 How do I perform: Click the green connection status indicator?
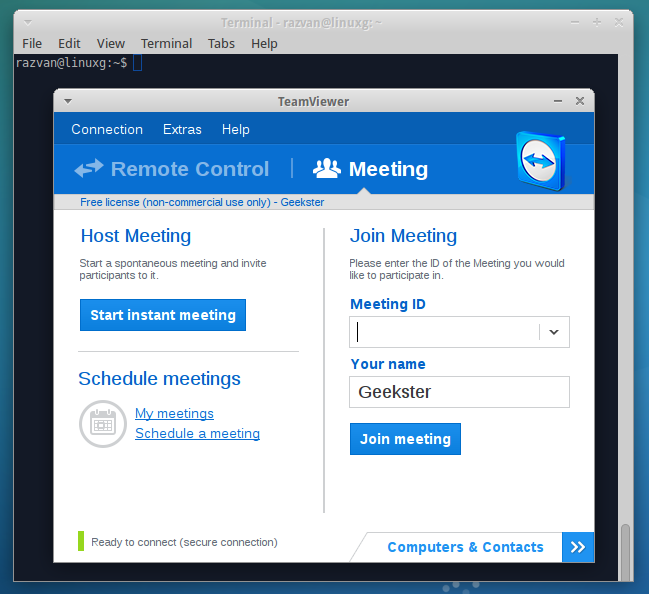[81, 541]
